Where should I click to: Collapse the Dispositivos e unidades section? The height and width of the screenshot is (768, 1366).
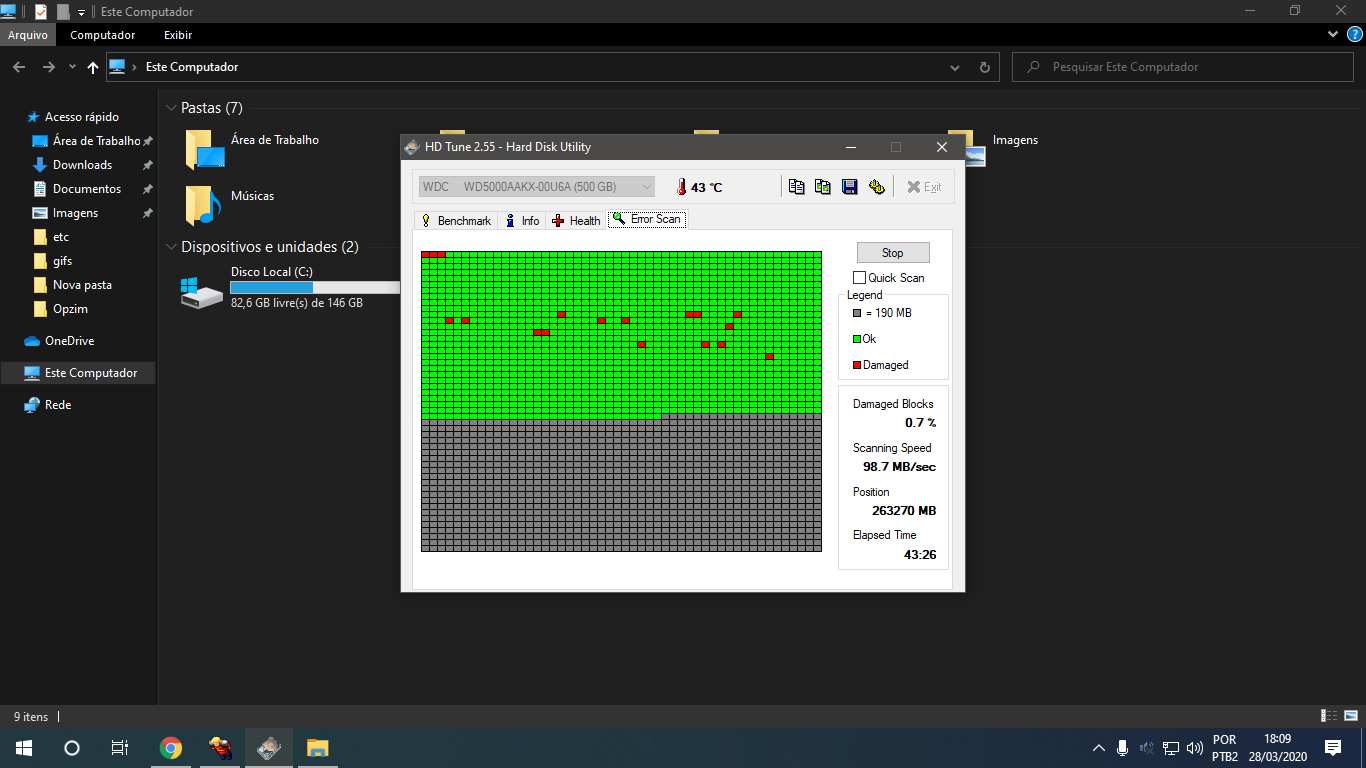[170, 247]
